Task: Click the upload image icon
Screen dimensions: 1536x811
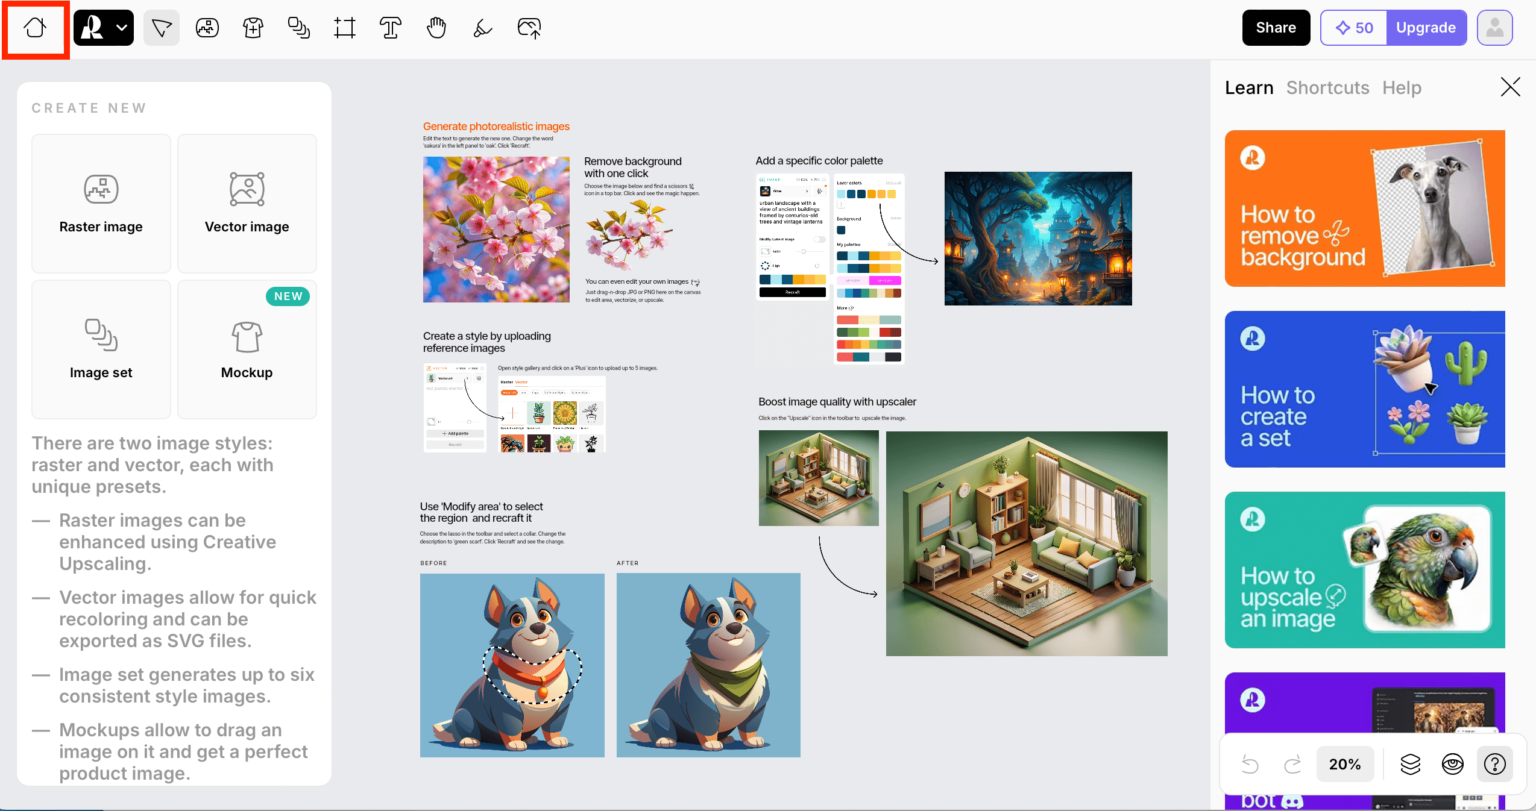Action: pos(529,28)
